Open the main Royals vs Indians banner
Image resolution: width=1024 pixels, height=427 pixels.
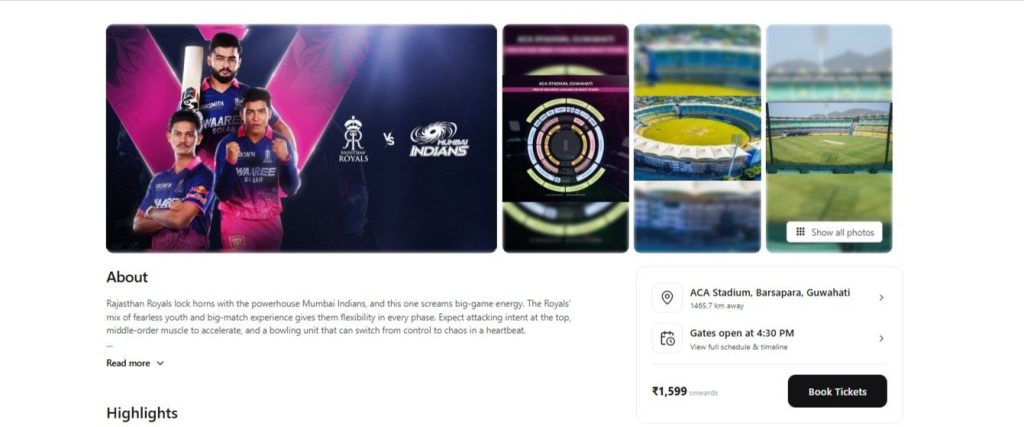[x=301, y=138]
